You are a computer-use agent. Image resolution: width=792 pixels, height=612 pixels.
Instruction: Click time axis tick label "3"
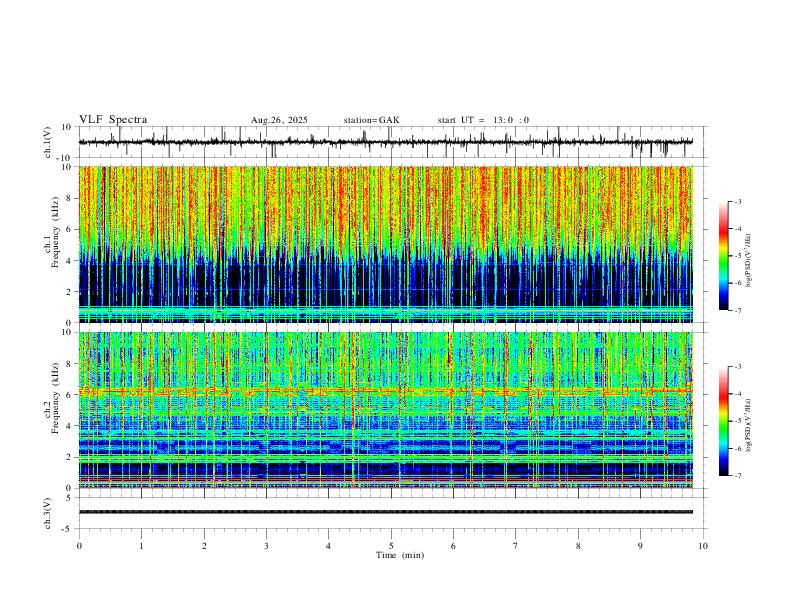click(266, 546)
